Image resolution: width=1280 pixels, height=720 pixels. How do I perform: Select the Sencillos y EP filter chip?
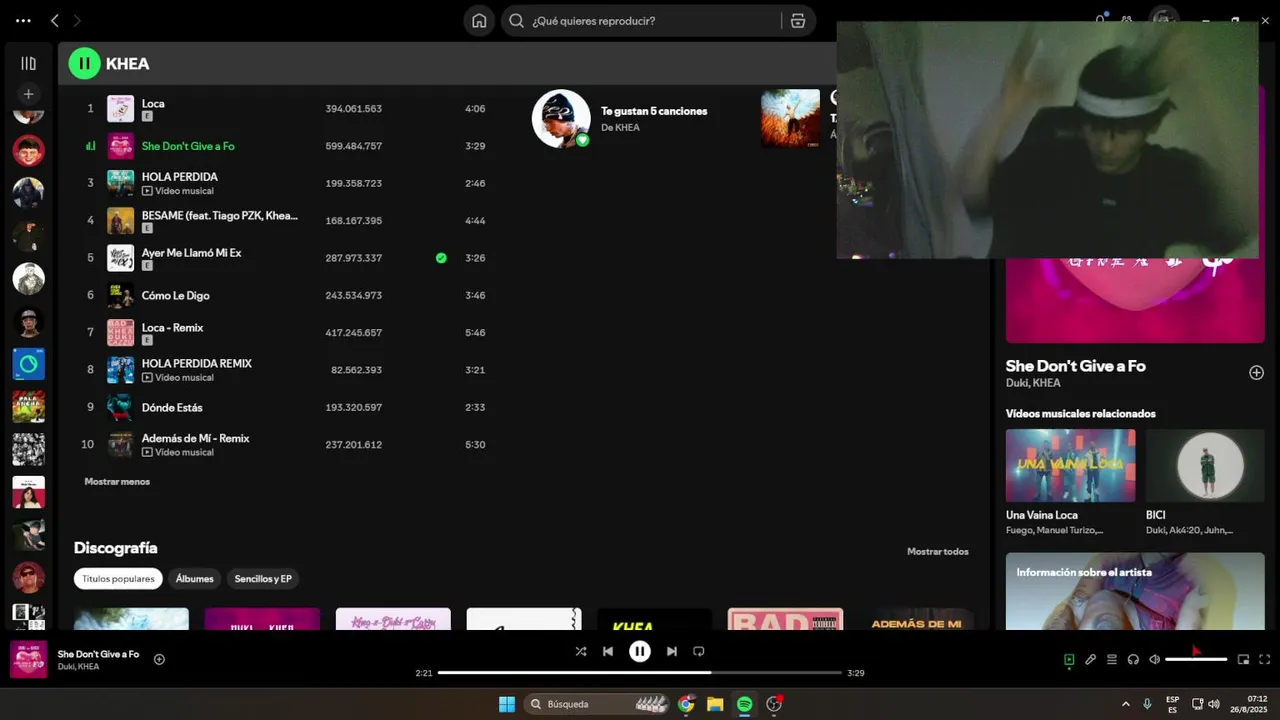[x=263, y=579]
